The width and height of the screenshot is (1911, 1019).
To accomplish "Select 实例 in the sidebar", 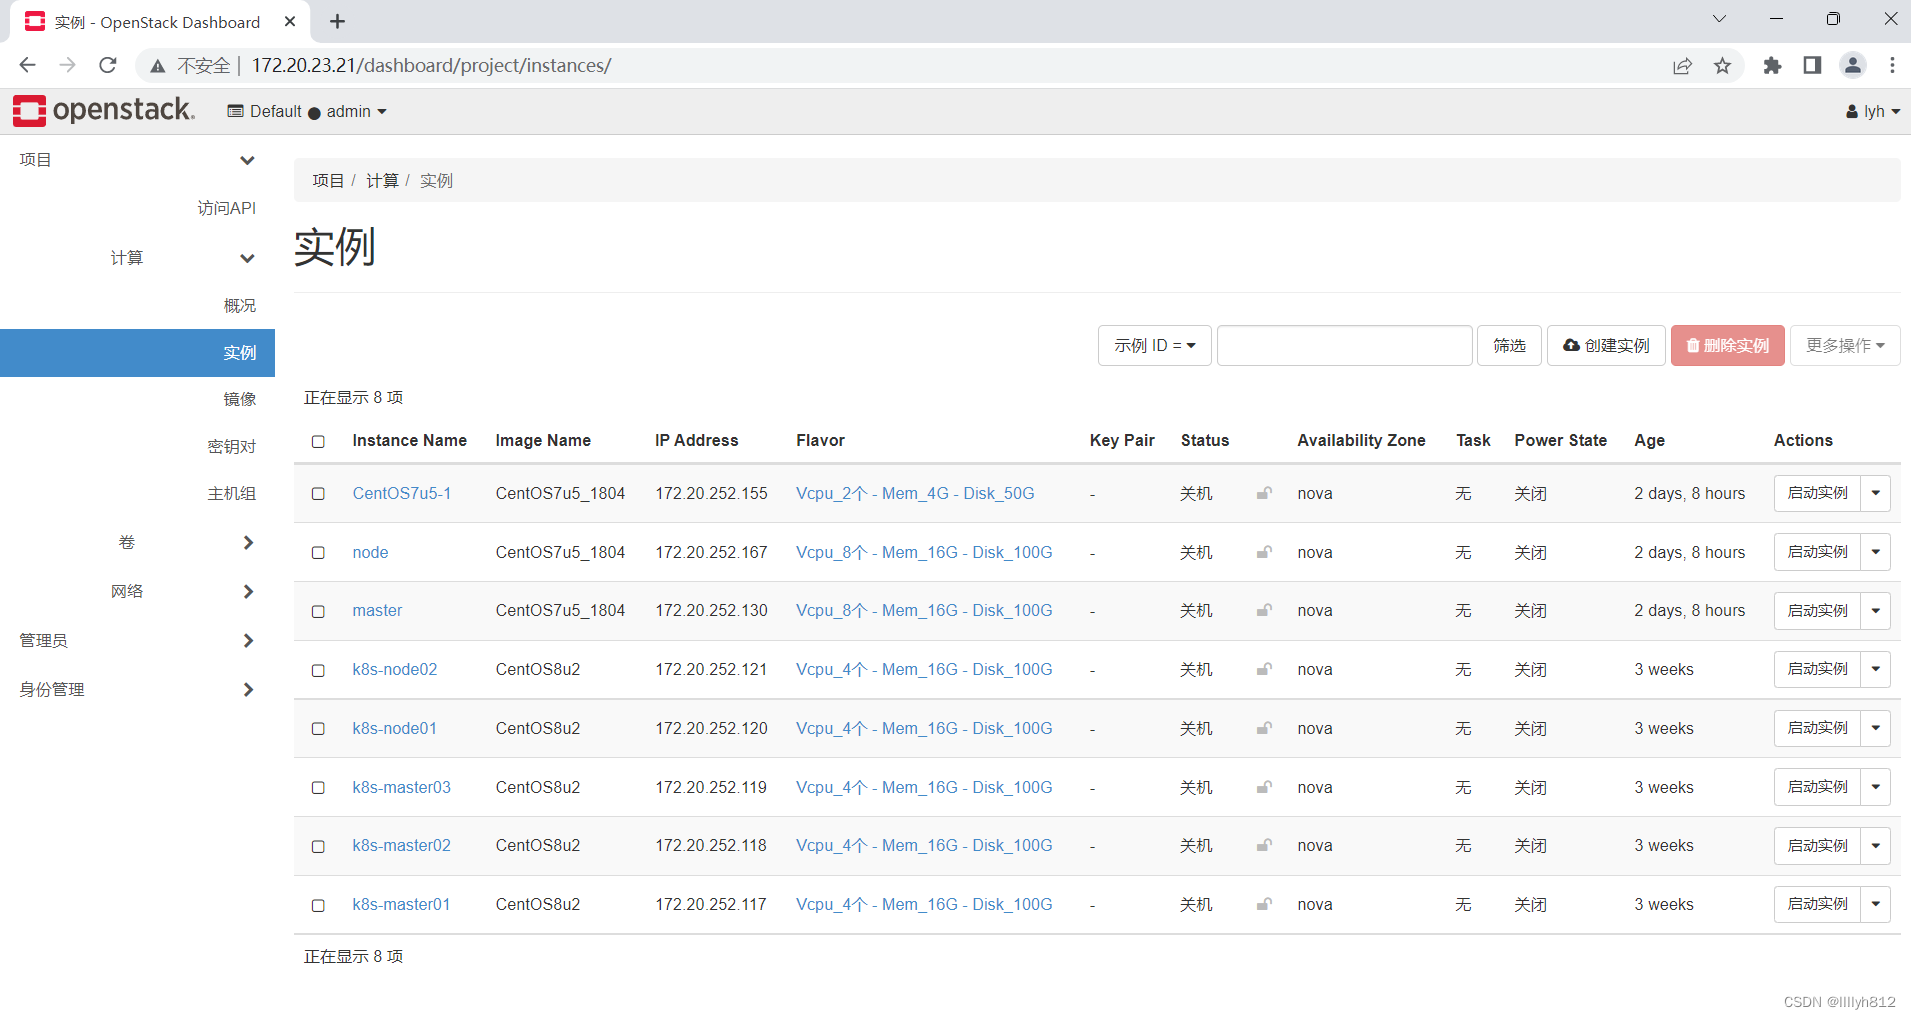I will pyautogui.click(x=137, y=353).
